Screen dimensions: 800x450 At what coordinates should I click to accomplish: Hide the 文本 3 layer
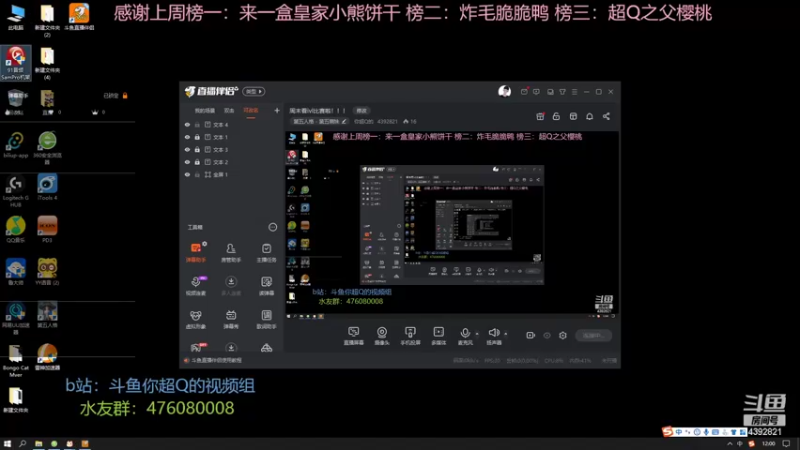187,149
